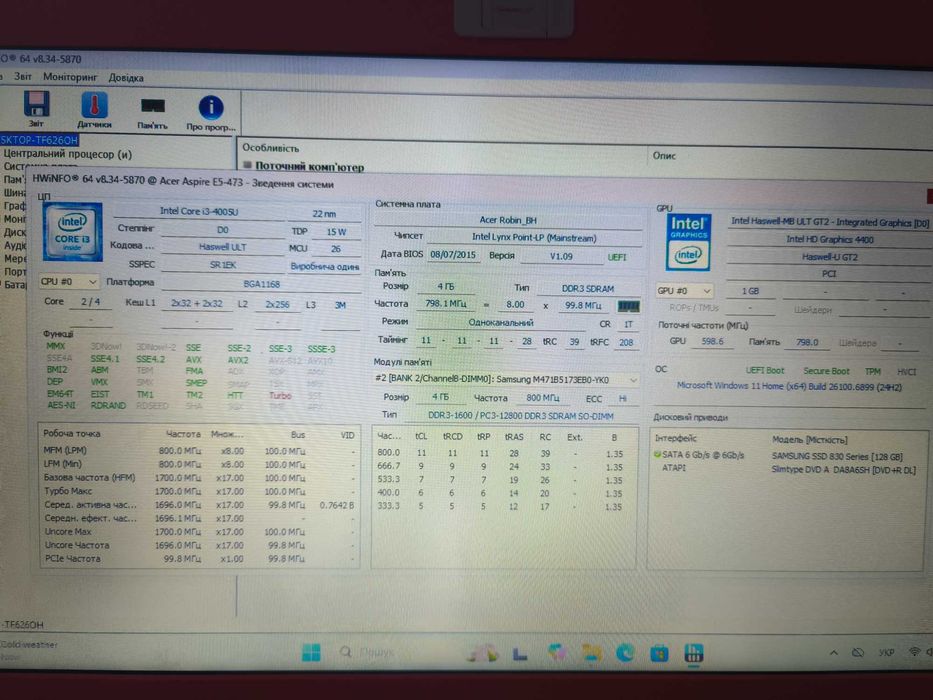
Task: Click Одноканальний memory mode value
Action: pos(500,322)
